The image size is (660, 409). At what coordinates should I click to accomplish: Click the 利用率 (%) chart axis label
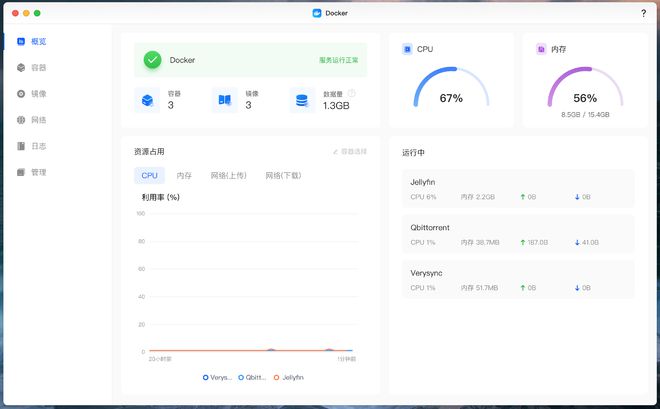tap(160, 197)
